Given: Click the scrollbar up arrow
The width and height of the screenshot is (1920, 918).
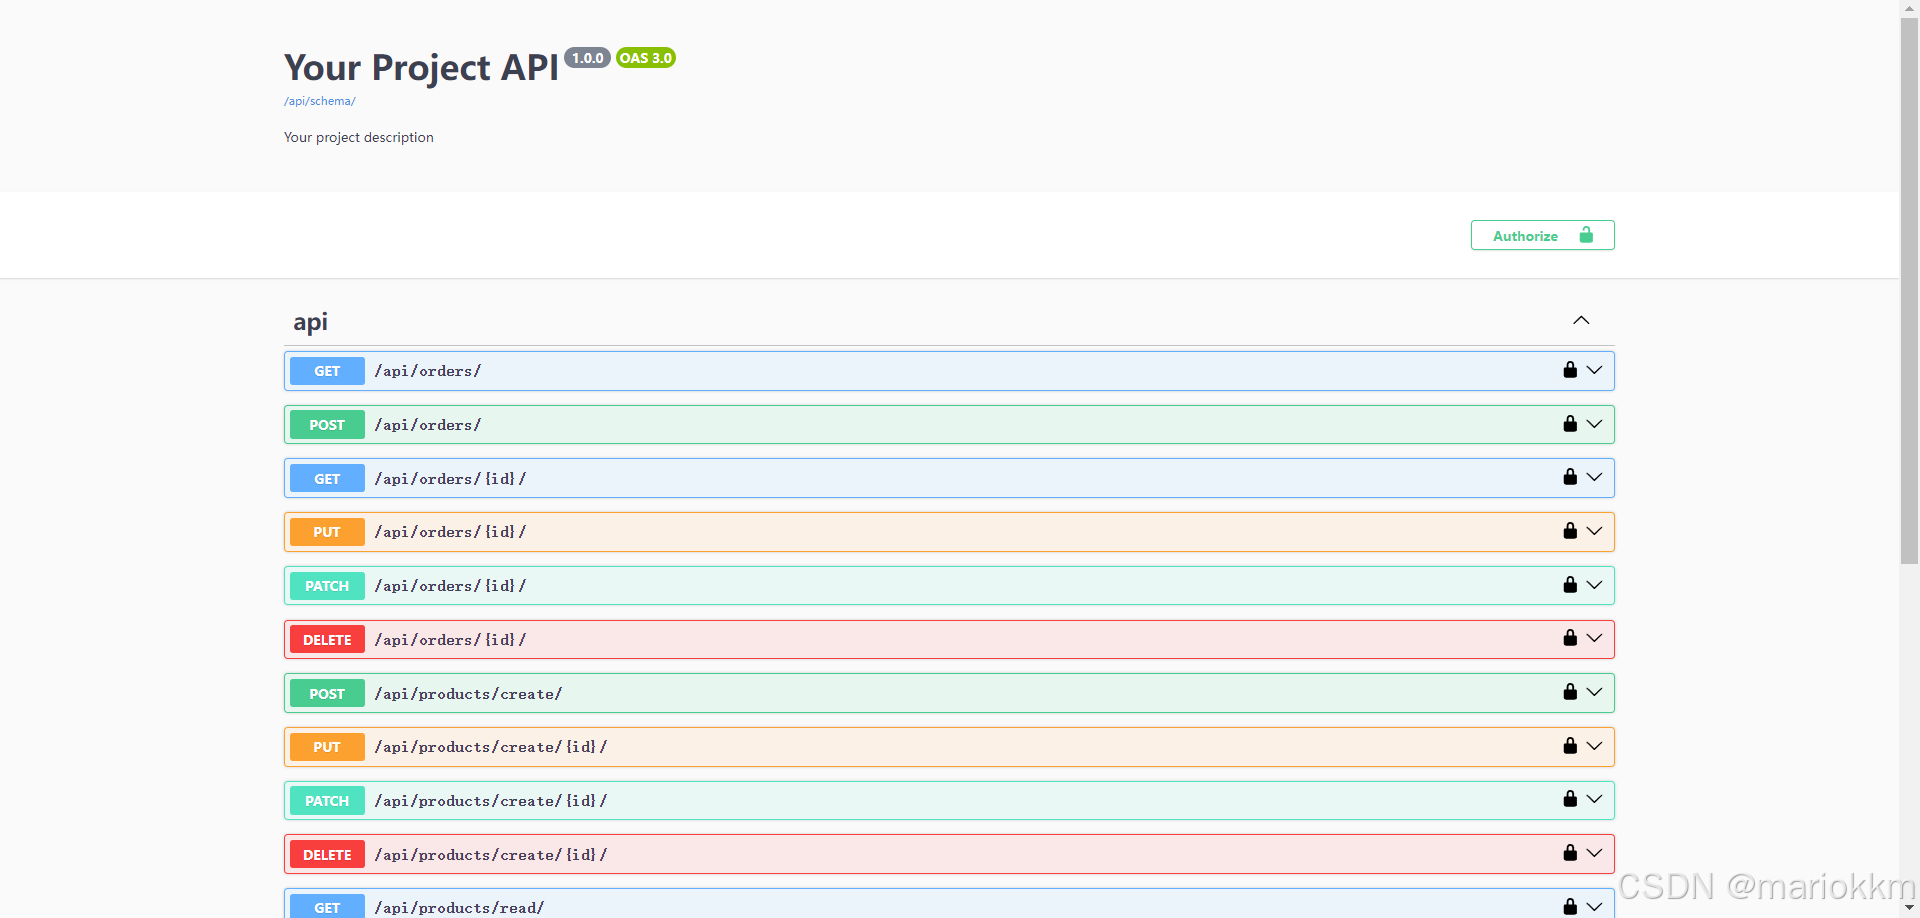Looking at the screenshot, I should tap(1909, 8).
